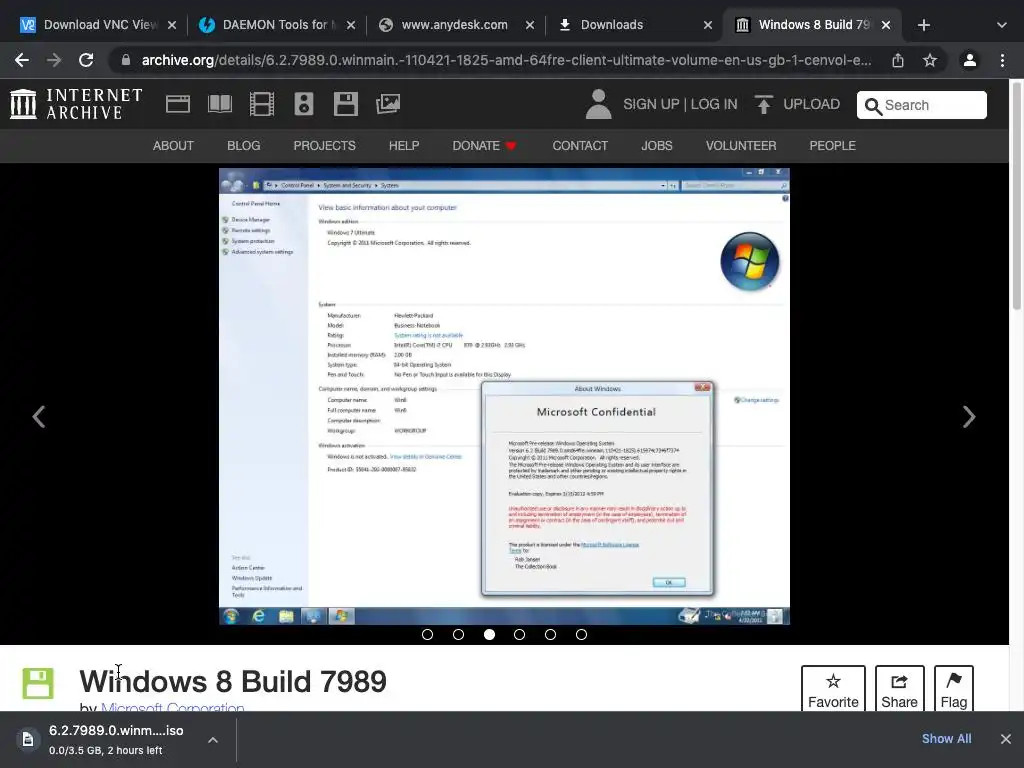Open the Video (film) icon
Image resolution: width=1024 pixels, height=768 pixels.
262,104
